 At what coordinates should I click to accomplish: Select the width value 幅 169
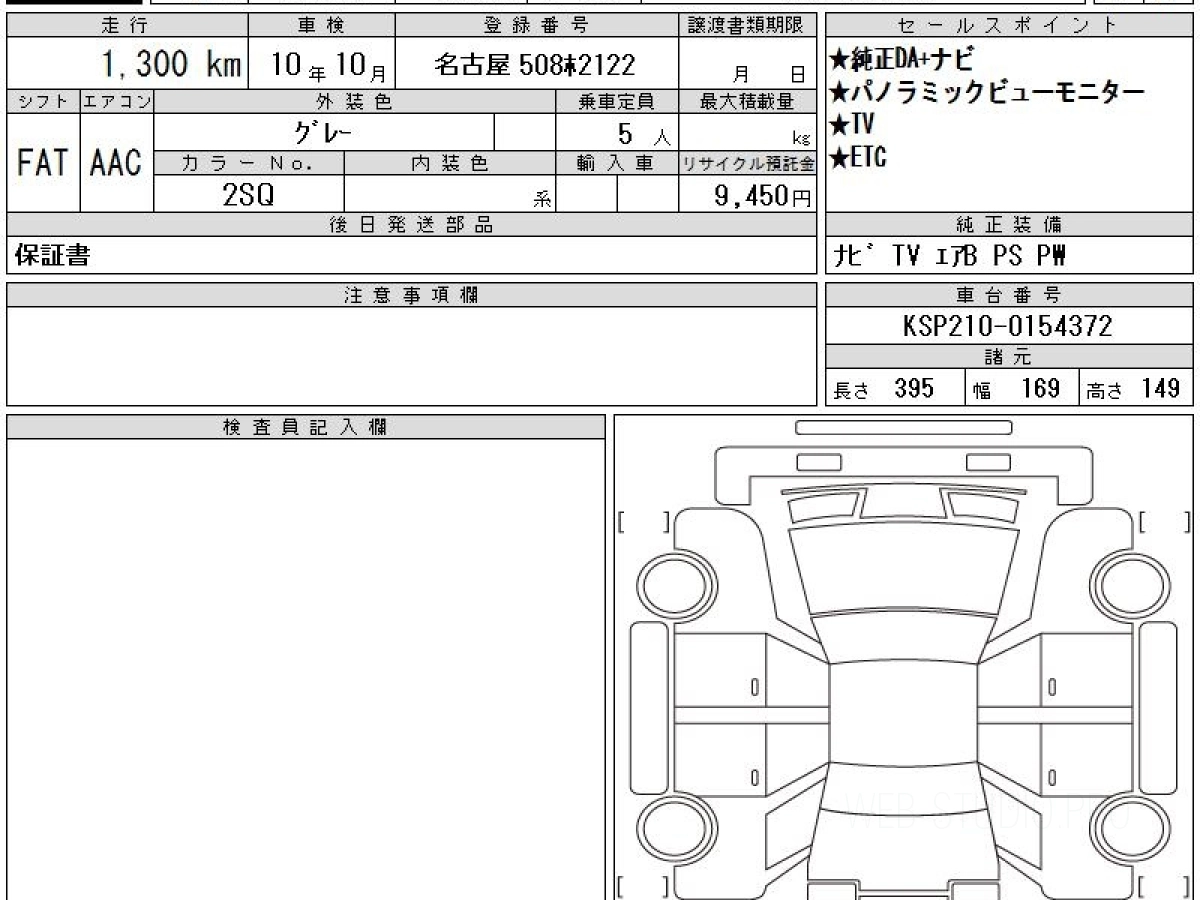1017,388
